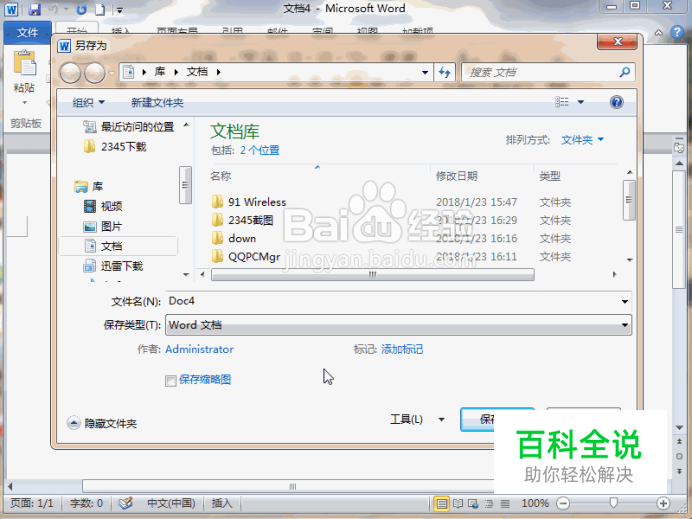Open the File tab in Word
This screenshot has width=692, height=519.
[27, 33]
